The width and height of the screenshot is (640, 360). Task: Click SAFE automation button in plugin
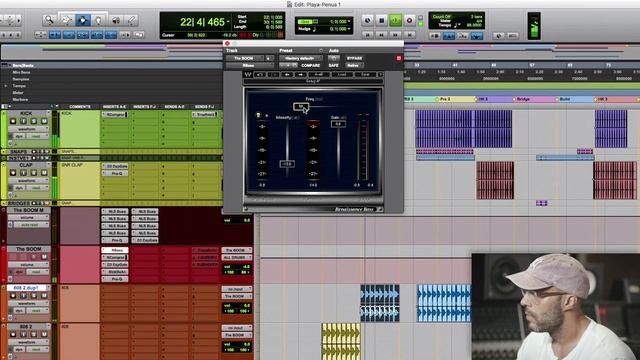(x=333, y=65)
